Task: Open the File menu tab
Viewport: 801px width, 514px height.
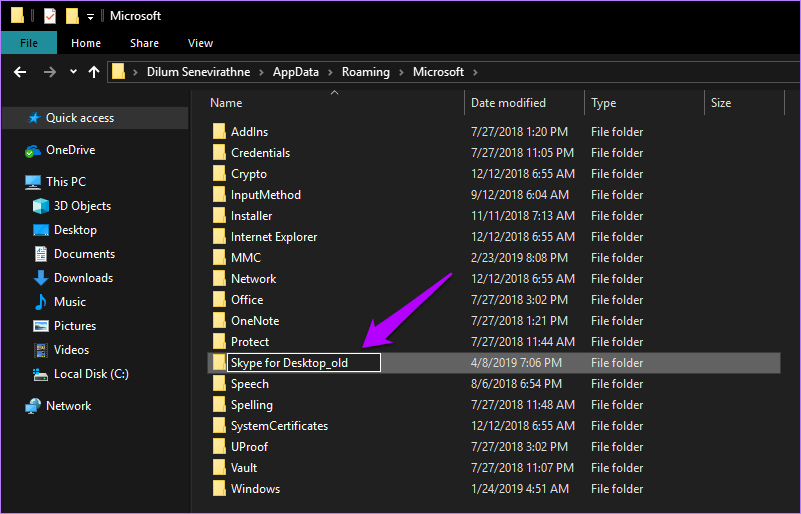Action: 29,43
